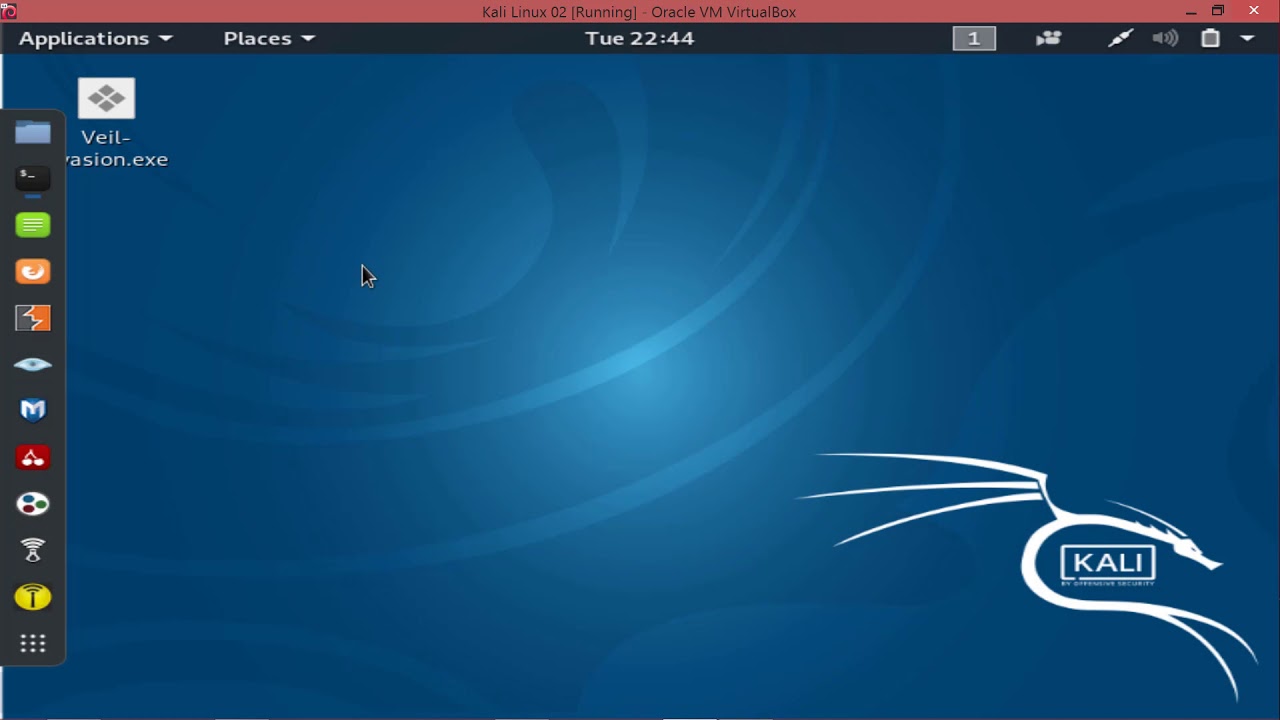Click the network connection status icon
1280x720 pixels.
click(1121, 38)
